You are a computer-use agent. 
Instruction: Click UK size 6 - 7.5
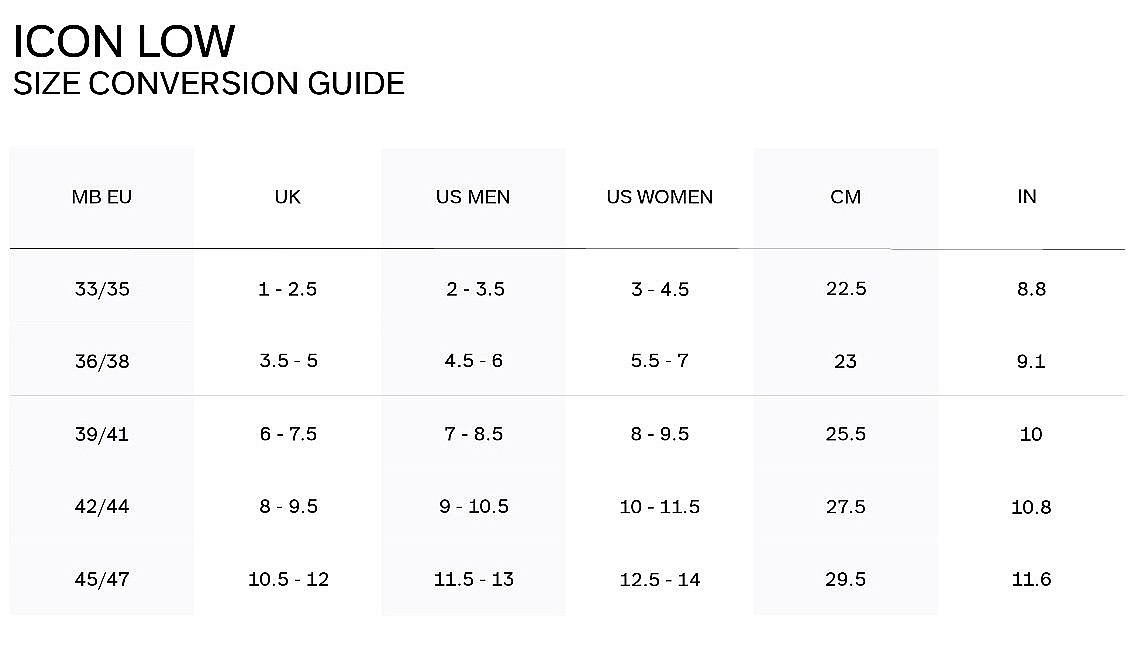coord(288,434)
